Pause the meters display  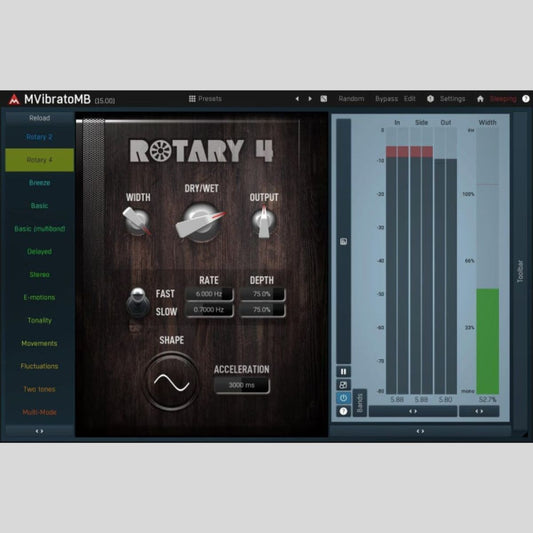pos(343,372)
